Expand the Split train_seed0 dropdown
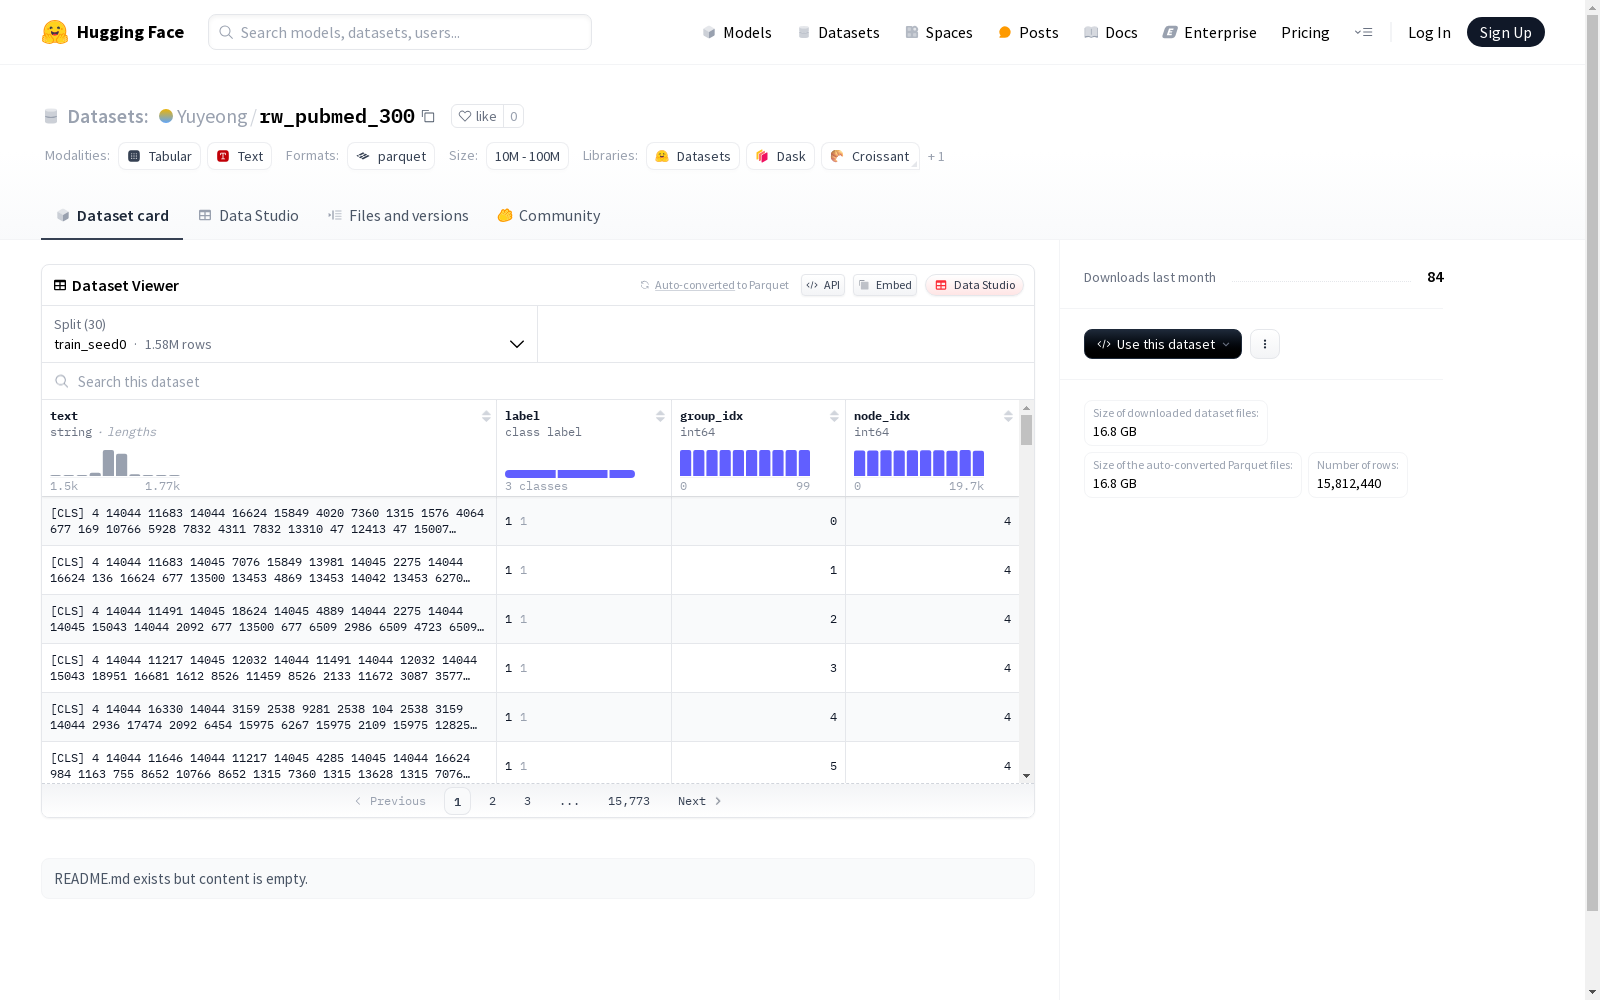Image resolution: width=1600 pixels, height=1000 pixels. click(289, 334)
